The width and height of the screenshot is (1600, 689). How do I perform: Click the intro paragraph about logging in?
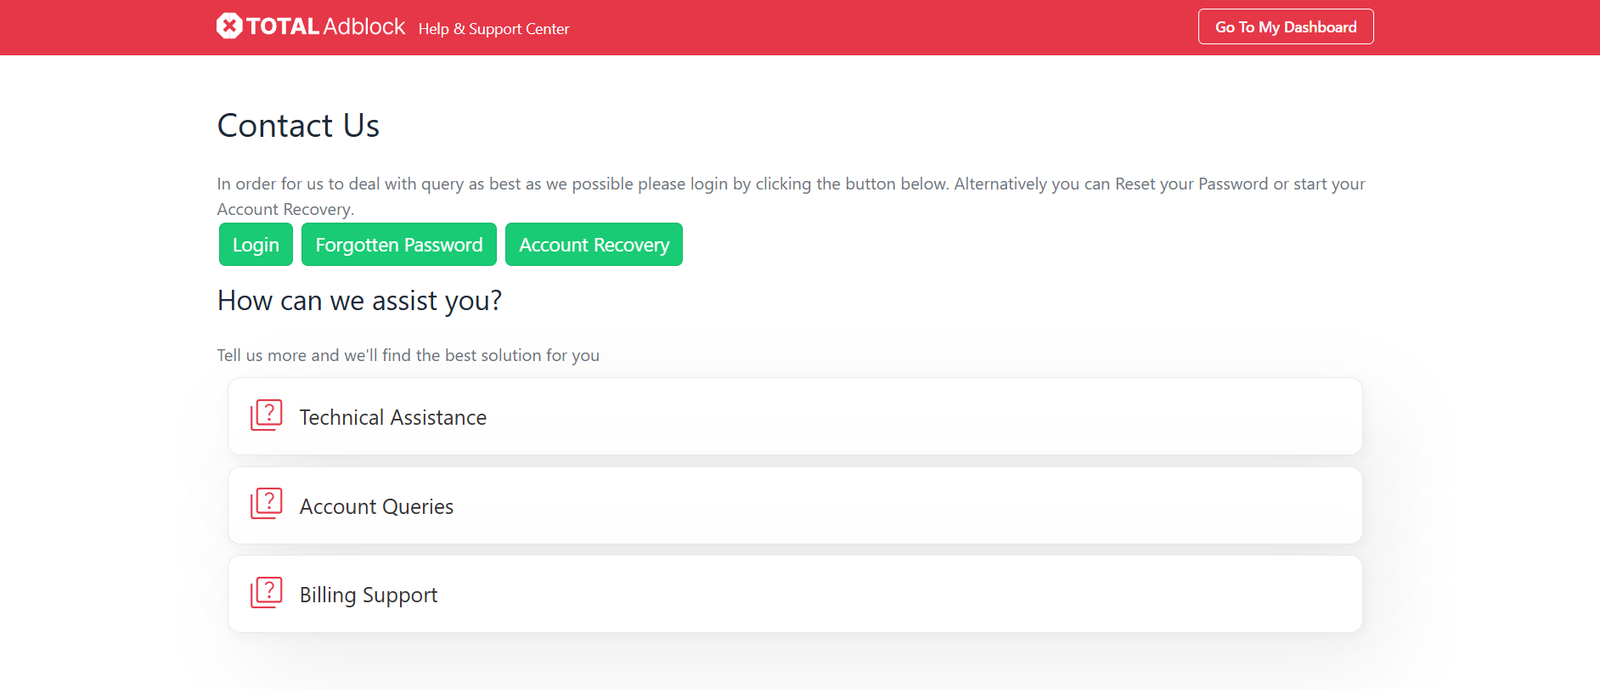pos(790,184)
